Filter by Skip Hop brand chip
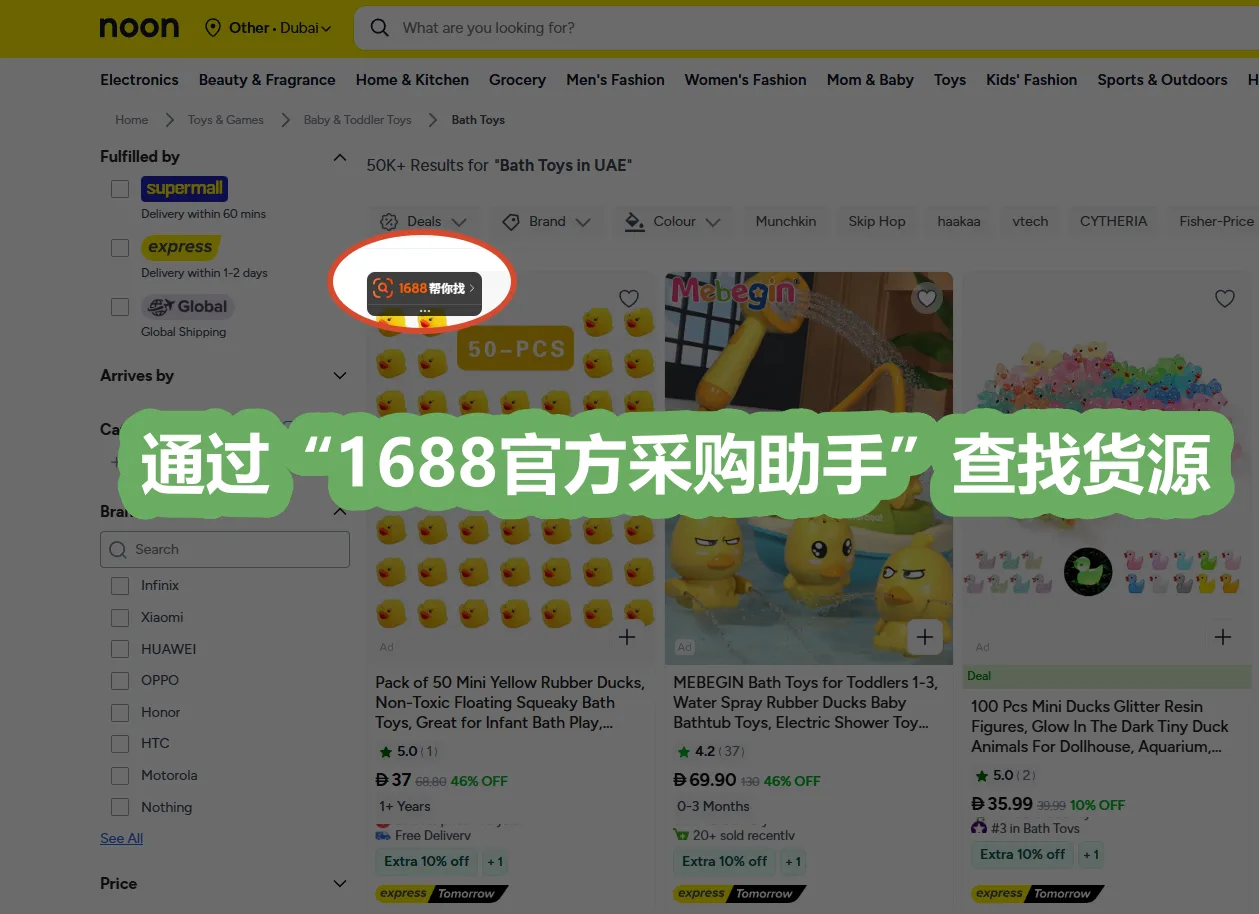This screenshot has height=914, width=1259. coord(877,222)
